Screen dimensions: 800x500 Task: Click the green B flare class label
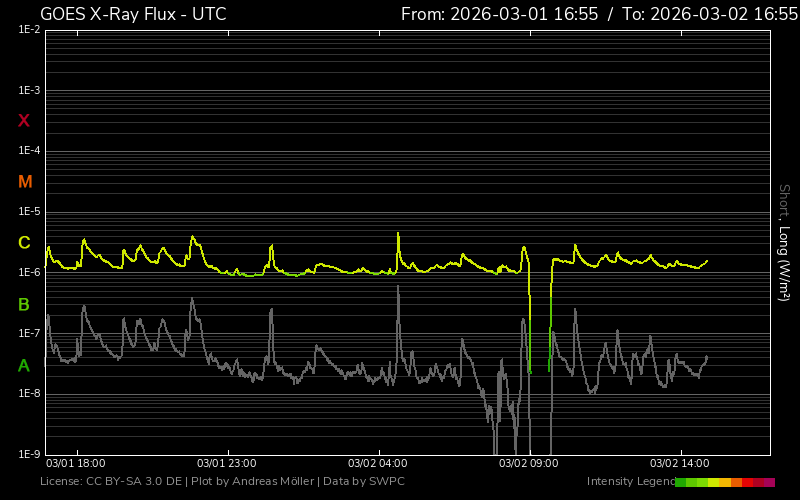(x=24, y=304)
